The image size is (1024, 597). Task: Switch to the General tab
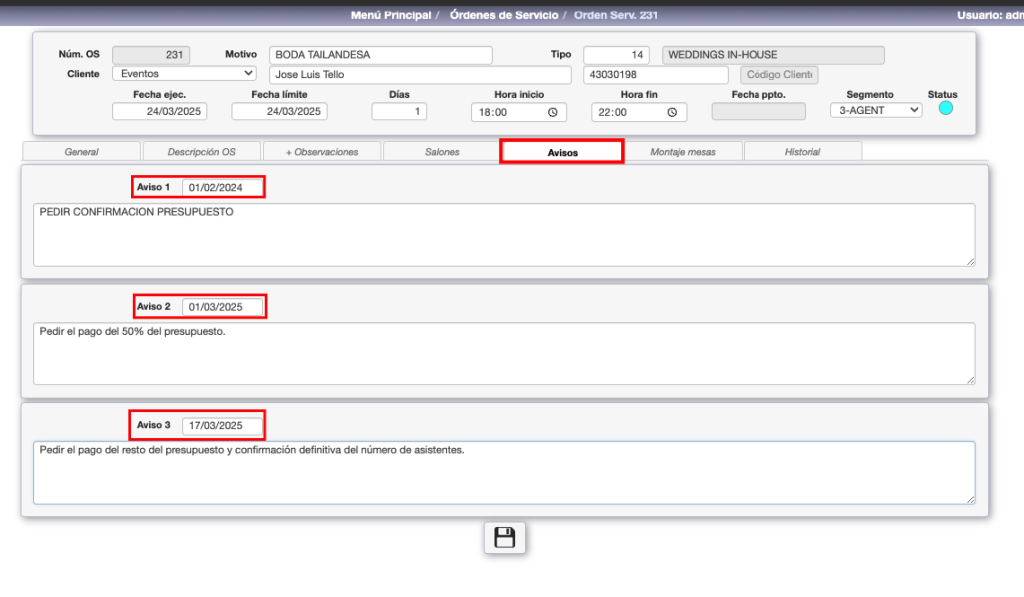(81, 152)
